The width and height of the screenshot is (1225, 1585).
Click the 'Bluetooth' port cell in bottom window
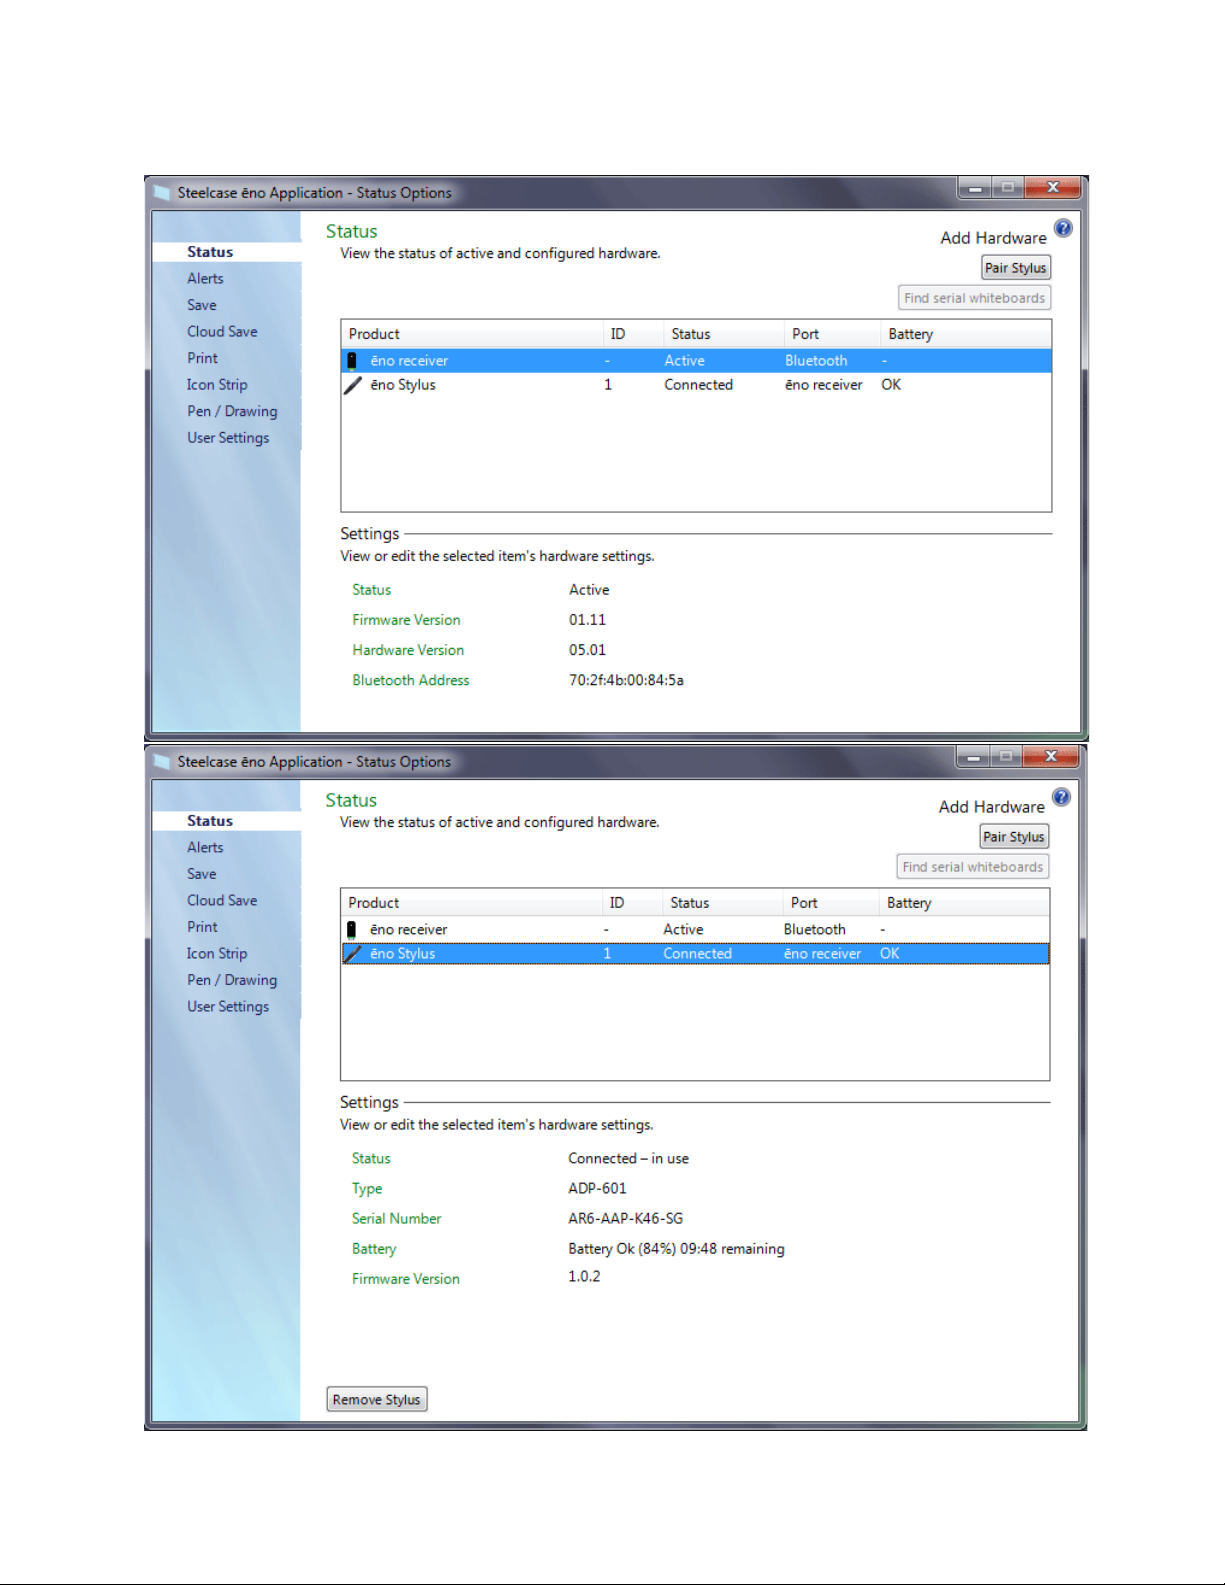[814, 930]
